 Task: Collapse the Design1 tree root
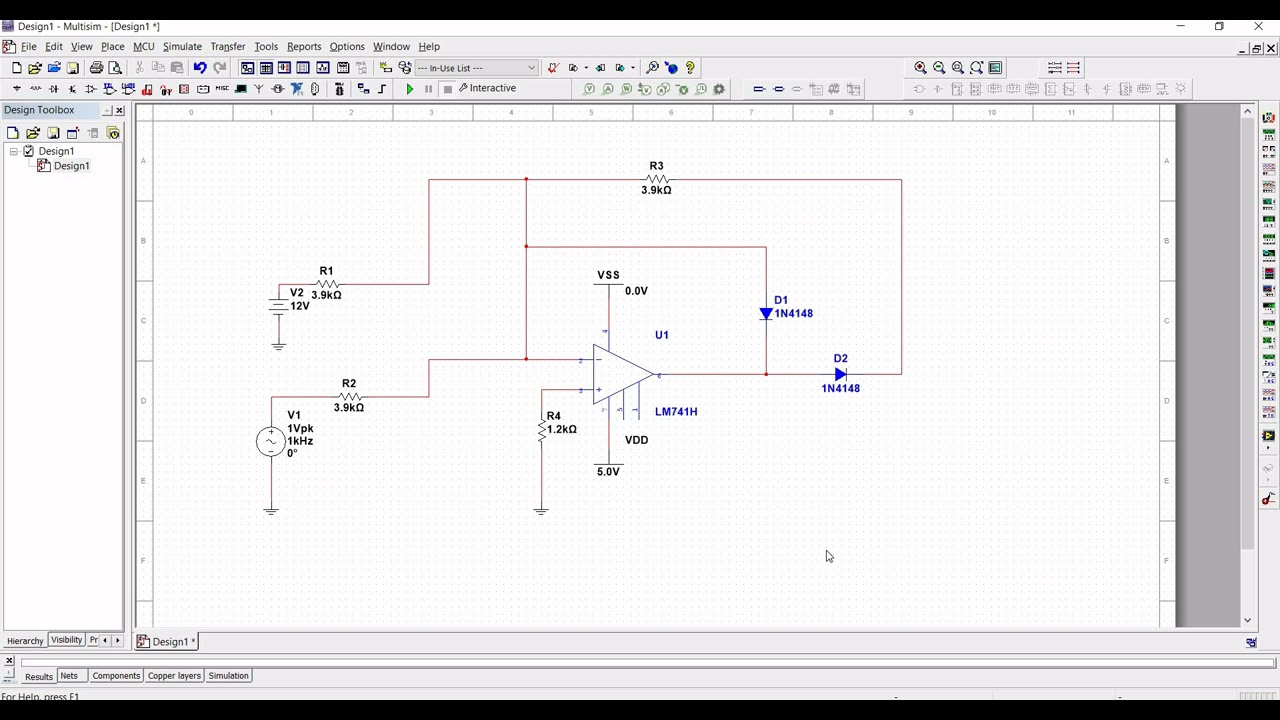coord(14,151)
